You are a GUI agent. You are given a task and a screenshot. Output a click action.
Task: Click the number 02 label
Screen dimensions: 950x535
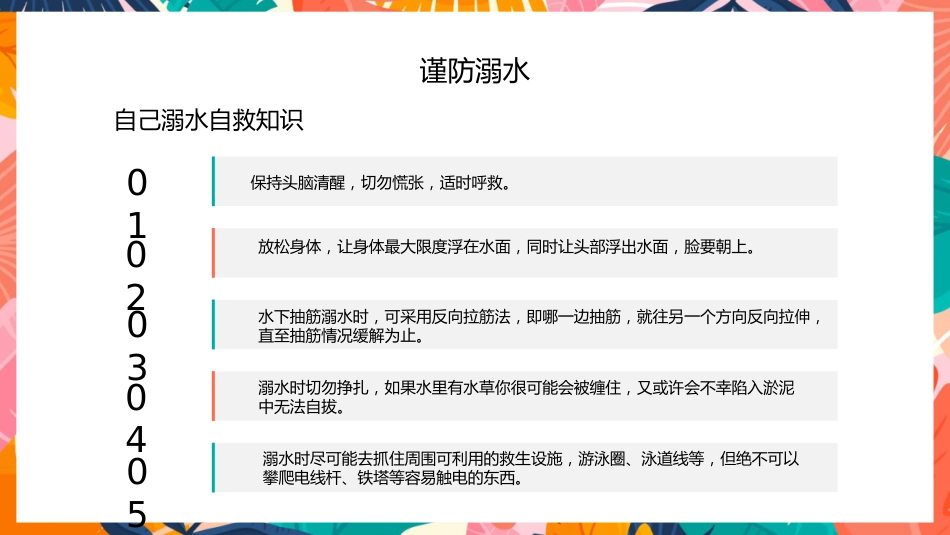[136, 276]
